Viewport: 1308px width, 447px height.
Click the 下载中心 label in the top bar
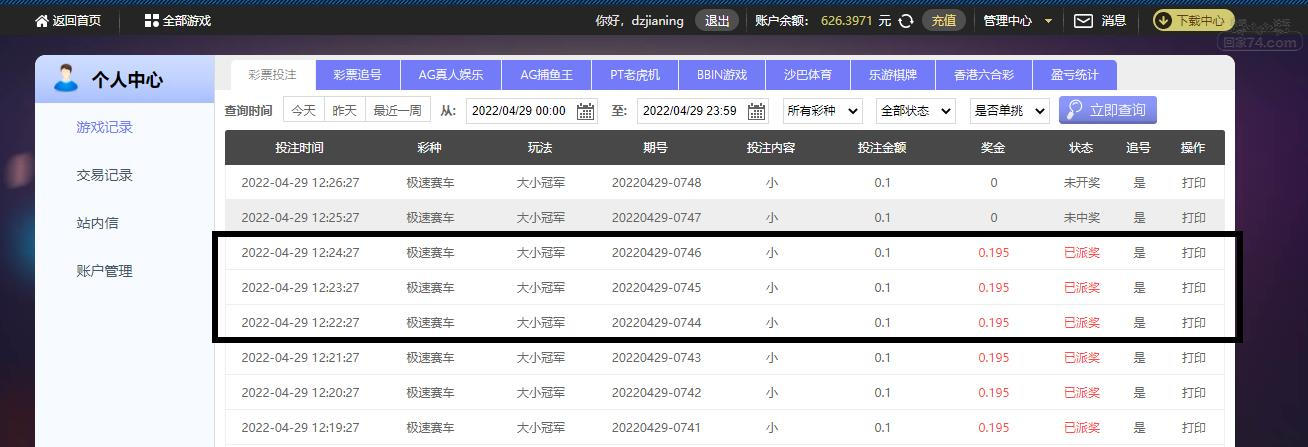1200,20
